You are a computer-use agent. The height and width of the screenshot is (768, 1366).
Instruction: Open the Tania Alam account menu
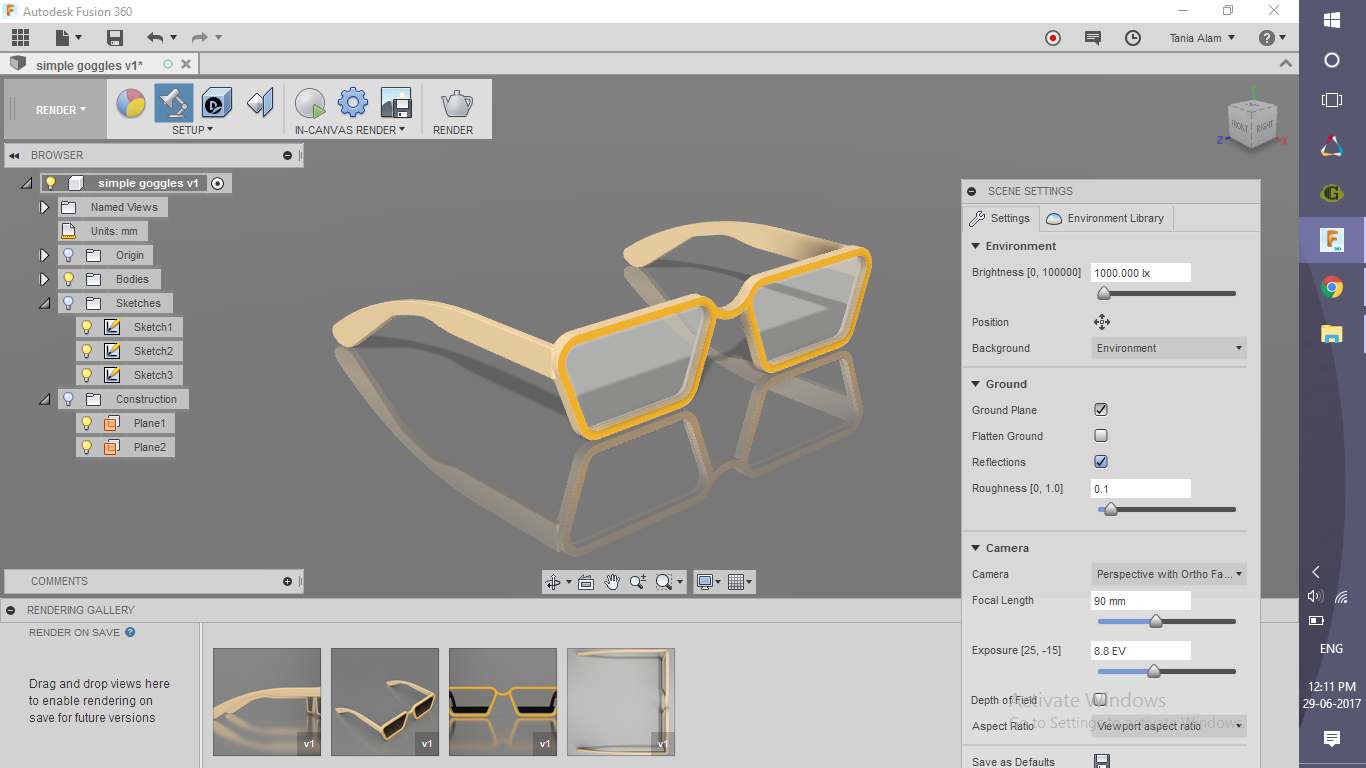coord(1203,38)
